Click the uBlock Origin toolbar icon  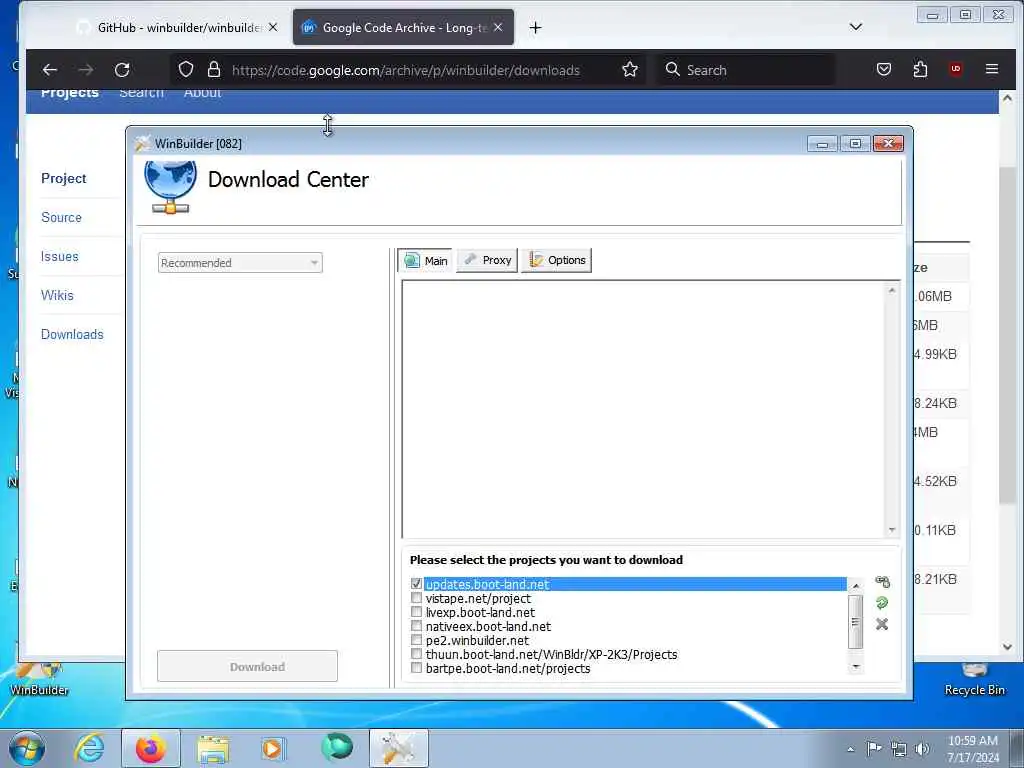click(x=955, y=69)
